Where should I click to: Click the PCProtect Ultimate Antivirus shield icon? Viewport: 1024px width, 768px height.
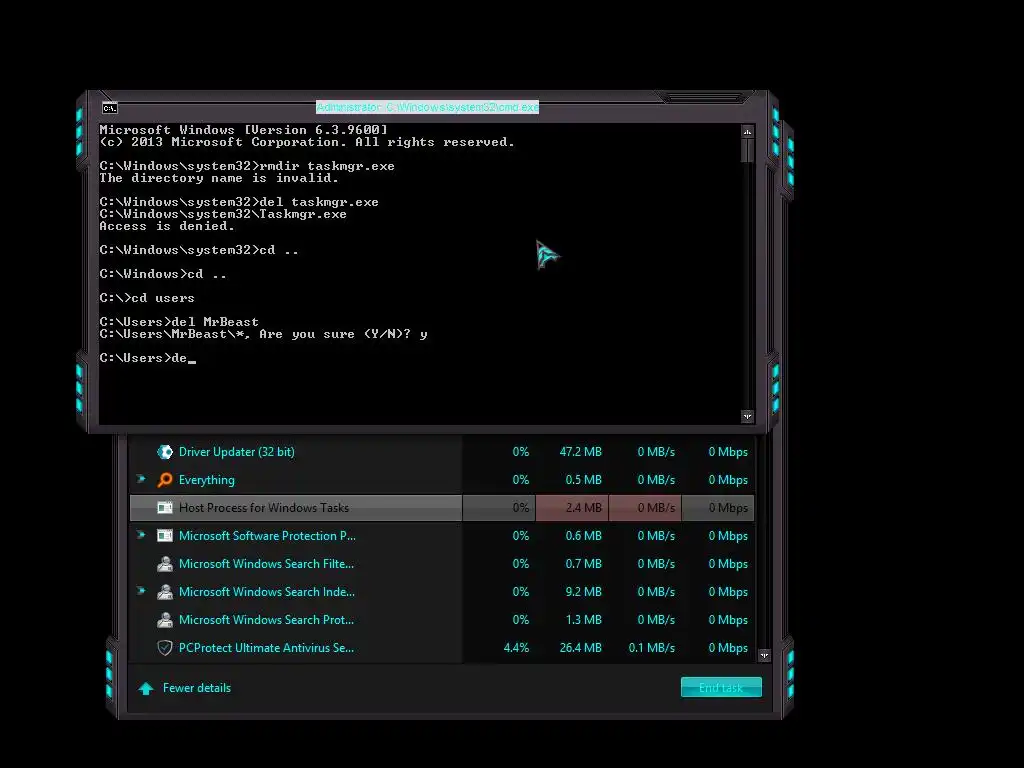[165, 648]
